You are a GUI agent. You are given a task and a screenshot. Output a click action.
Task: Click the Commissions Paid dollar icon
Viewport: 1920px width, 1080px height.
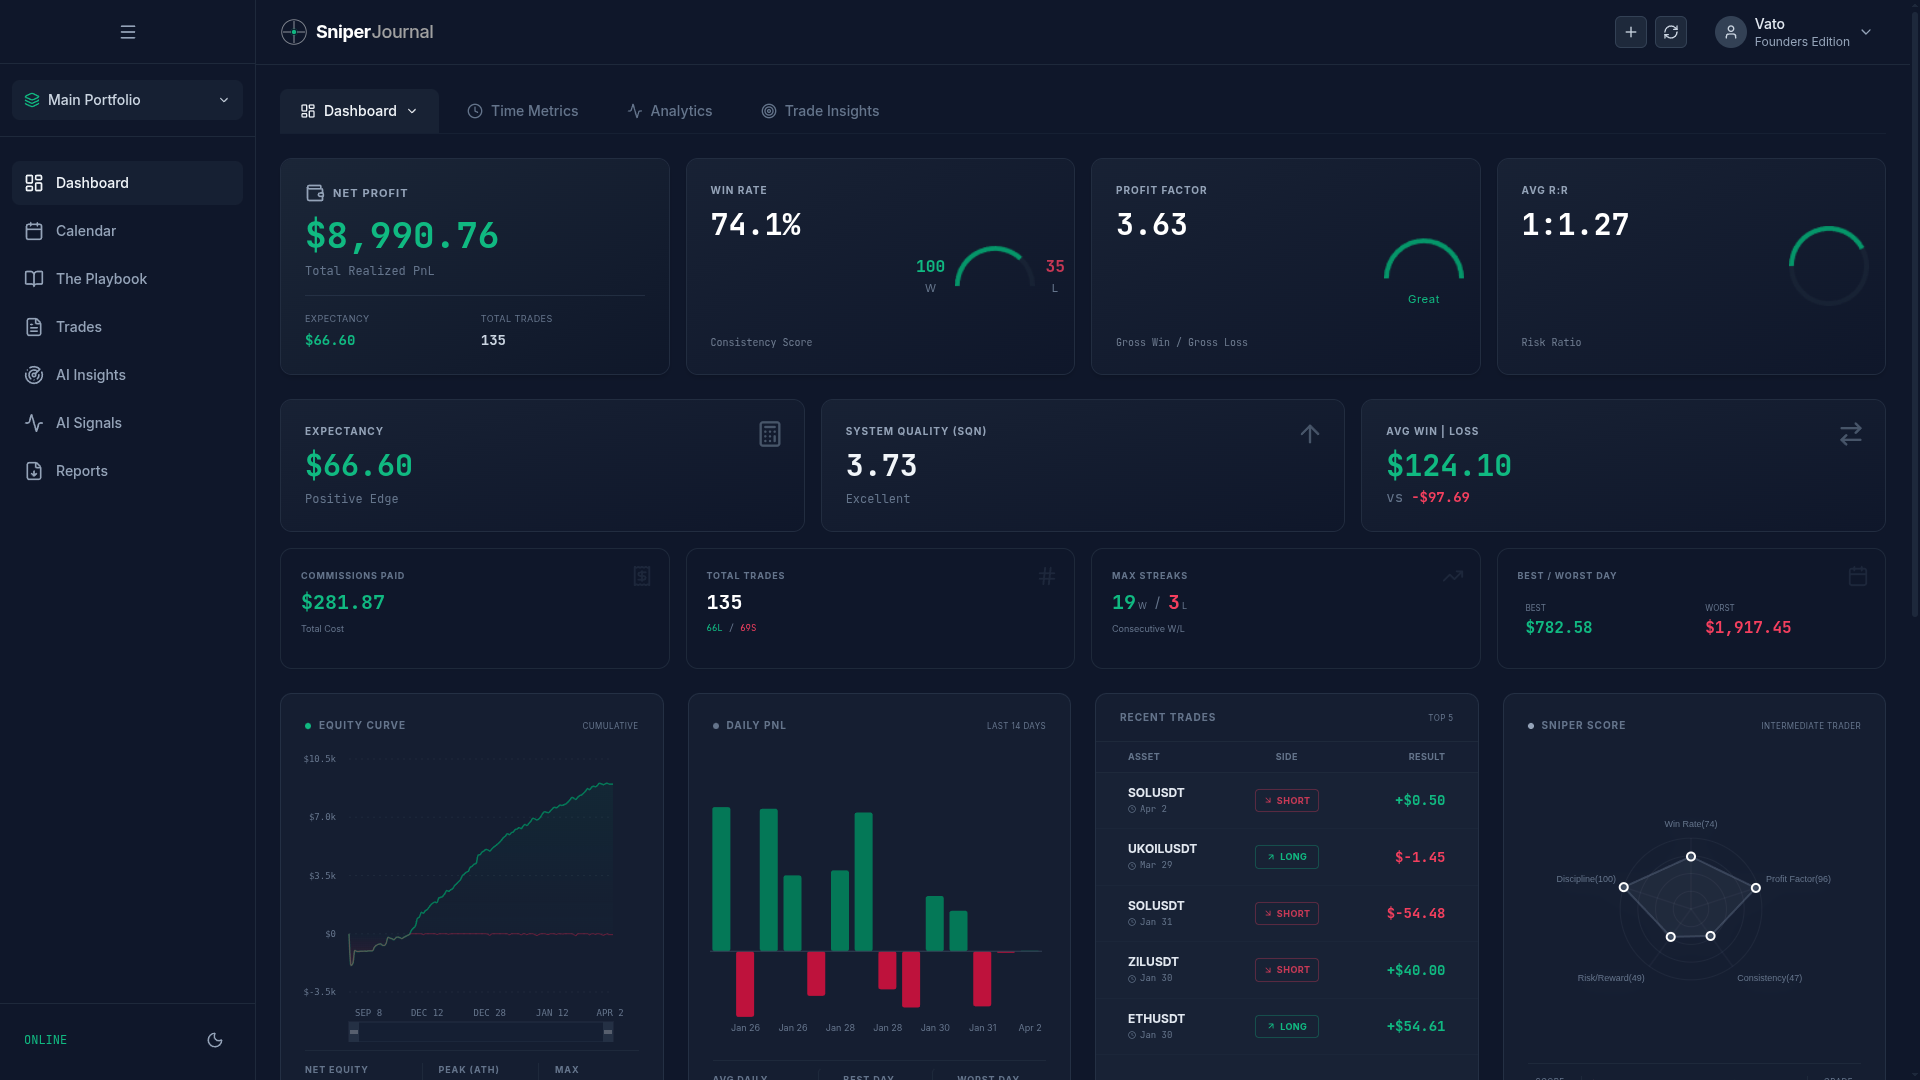coord(642,576)
